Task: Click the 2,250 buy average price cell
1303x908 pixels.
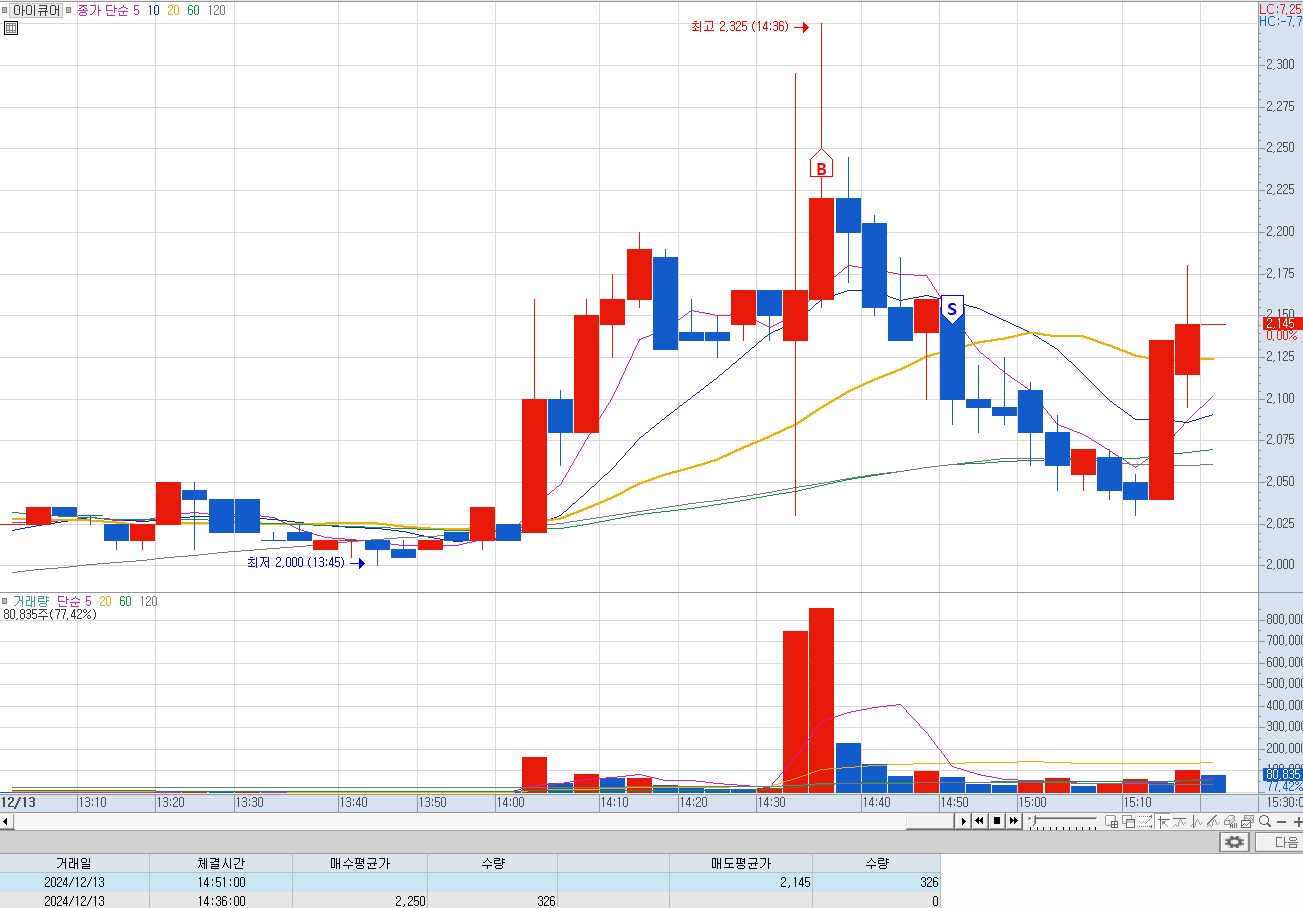Action: [x=360, y=900]
